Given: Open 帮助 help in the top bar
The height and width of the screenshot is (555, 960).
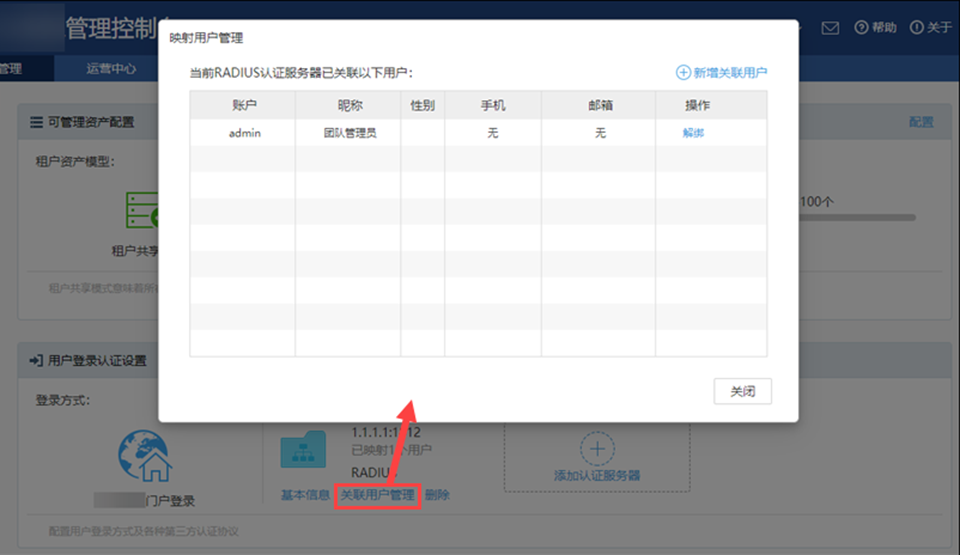Looking at the screenshot, I should coord(875,28).
